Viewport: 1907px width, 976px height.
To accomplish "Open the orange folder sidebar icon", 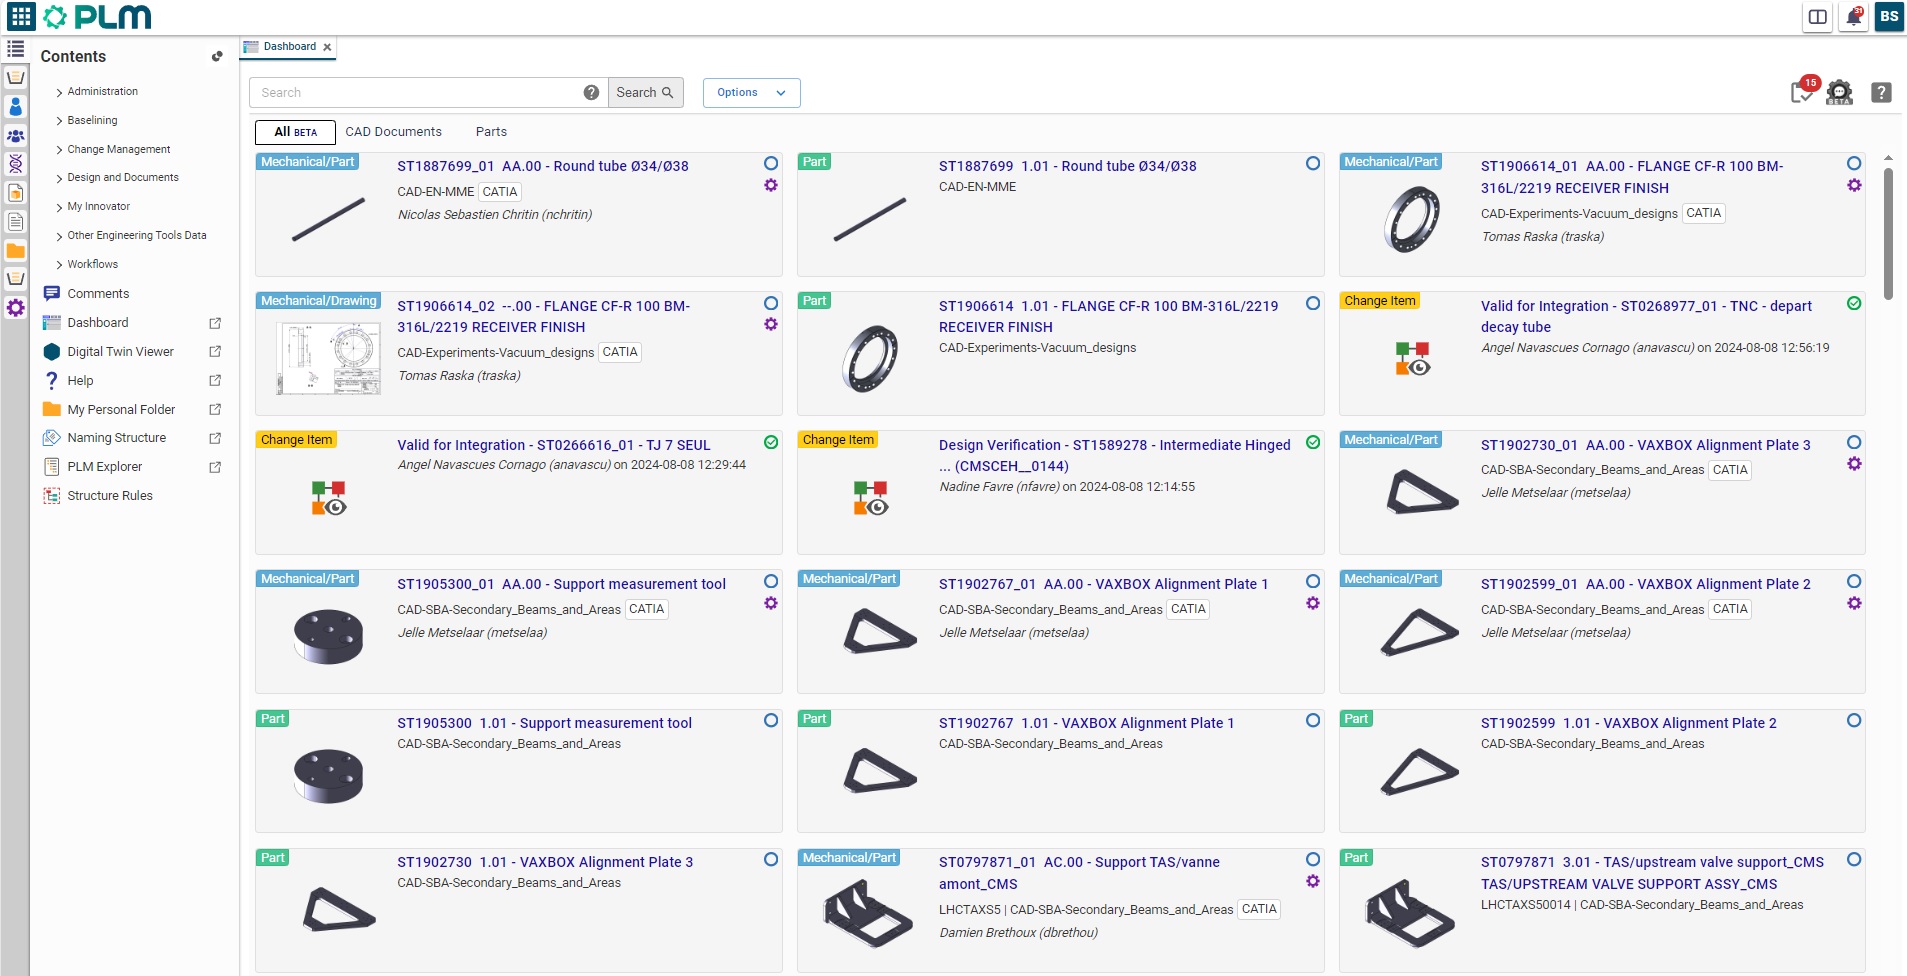I will (15, 250).
